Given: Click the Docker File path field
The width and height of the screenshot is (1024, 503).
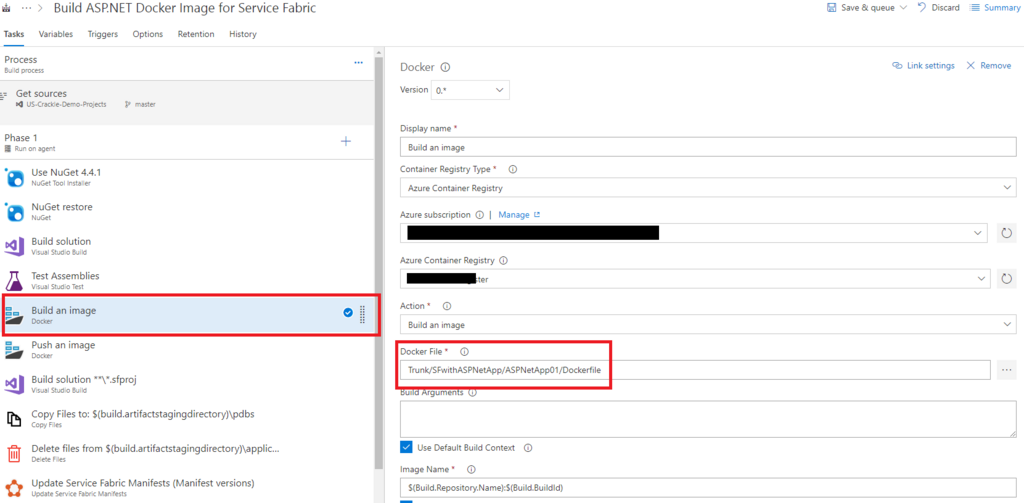Looking at the screenshot, I should tap(695, 370).
